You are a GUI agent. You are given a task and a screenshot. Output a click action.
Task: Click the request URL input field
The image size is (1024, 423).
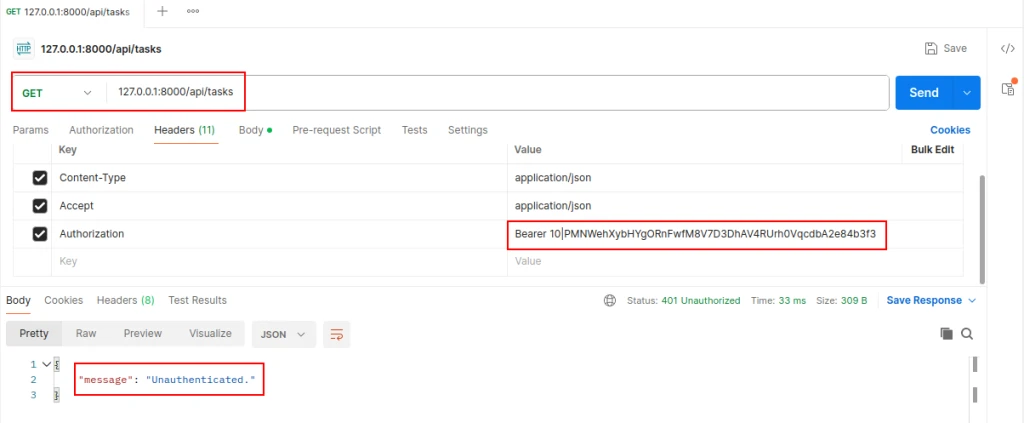pos(500,93)
